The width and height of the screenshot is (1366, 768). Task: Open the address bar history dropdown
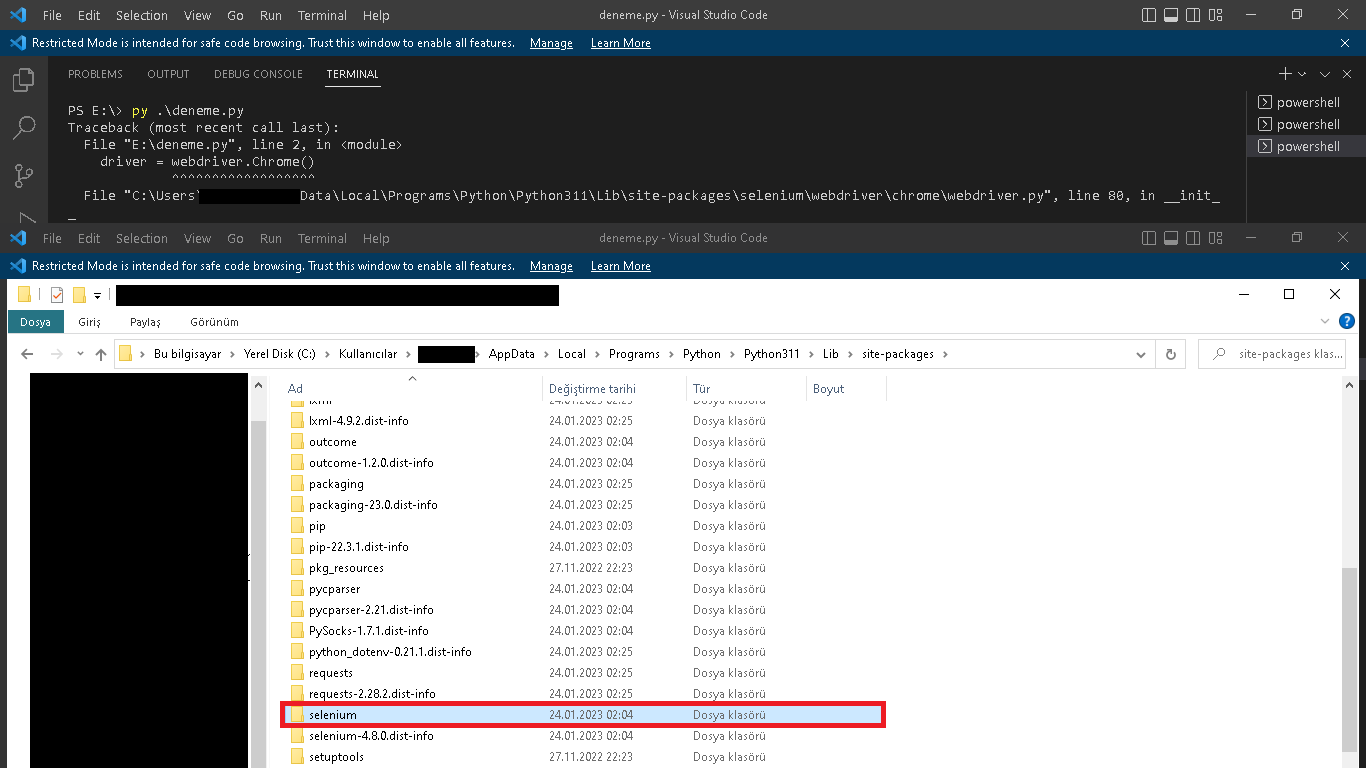(1141, 354)
